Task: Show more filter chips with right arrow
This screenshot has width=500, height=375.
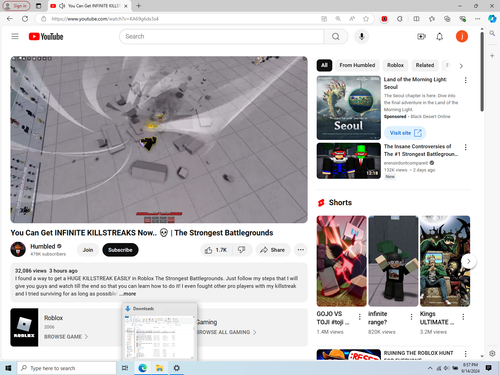Action: 461,66
